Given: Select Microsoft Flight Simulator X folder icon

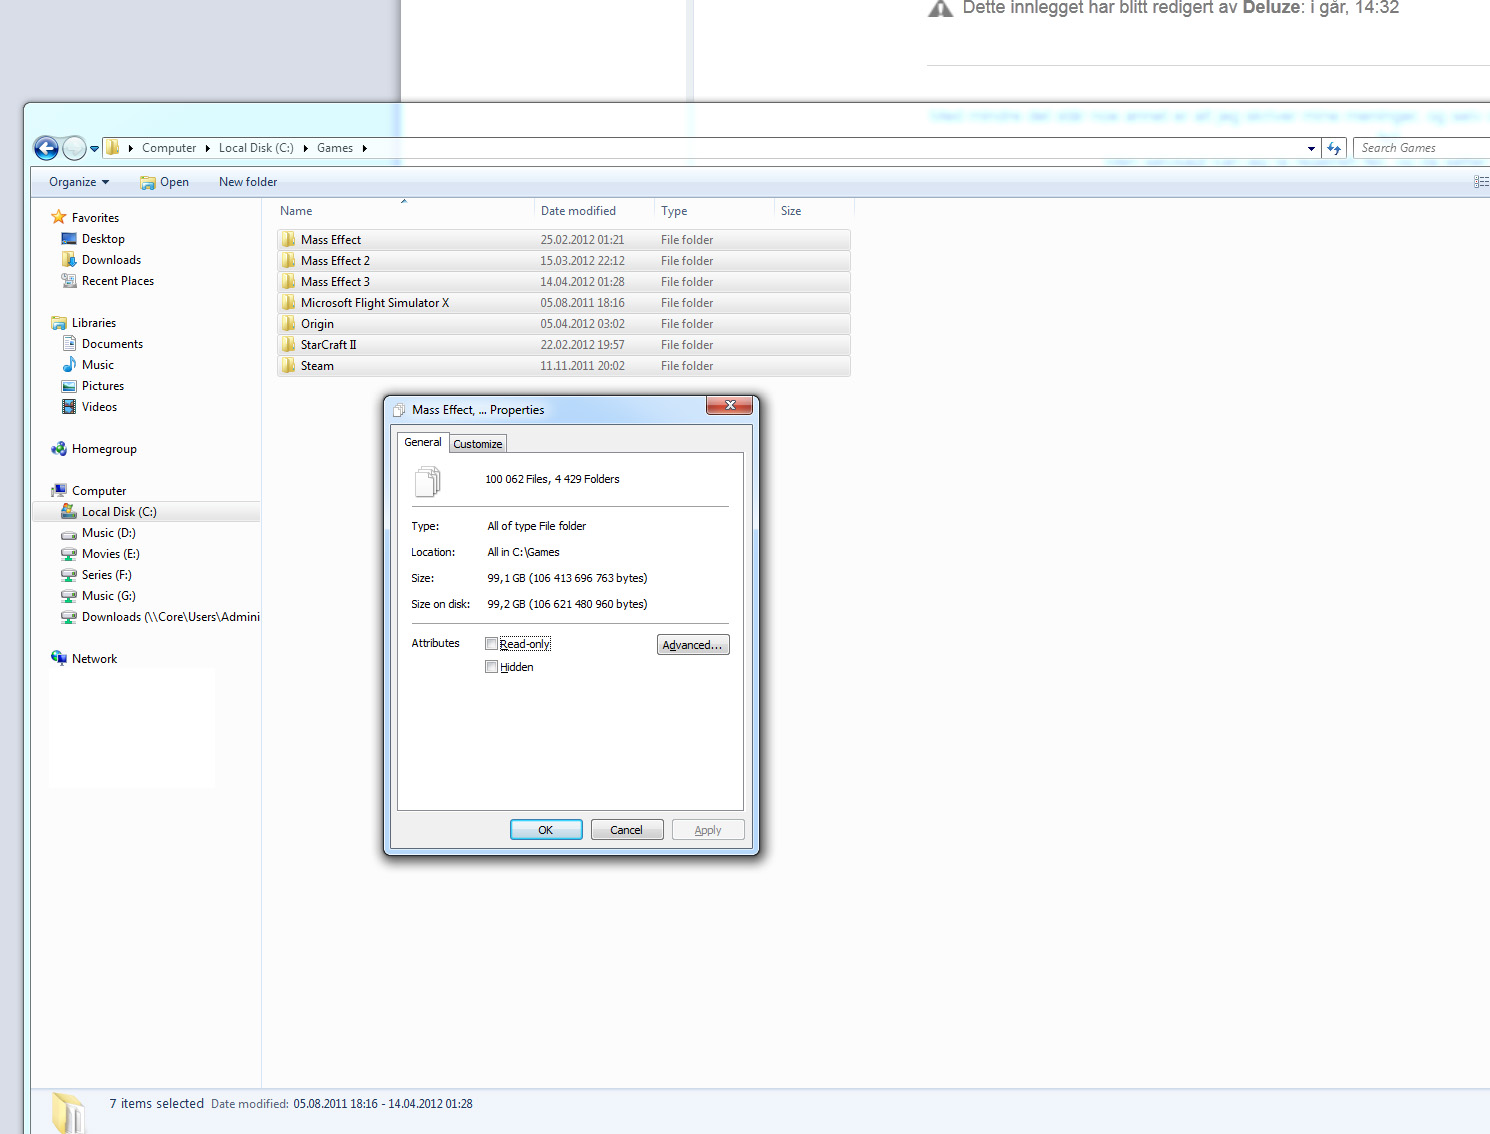Looking at the screenshot, I should pos(289,303).
